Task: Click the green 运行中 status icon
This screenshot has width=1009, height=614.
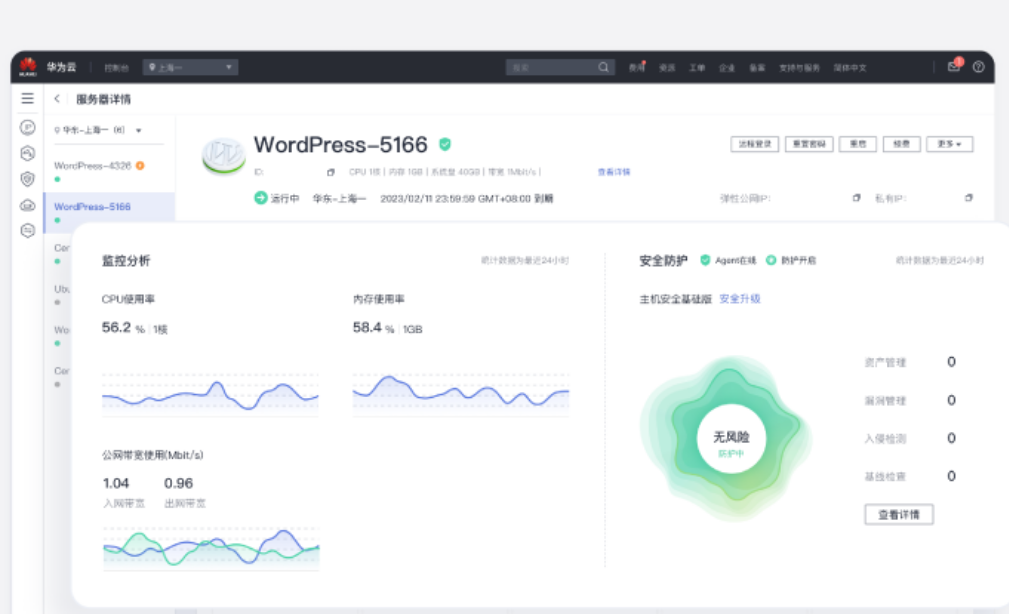Action: pos(261,198)
